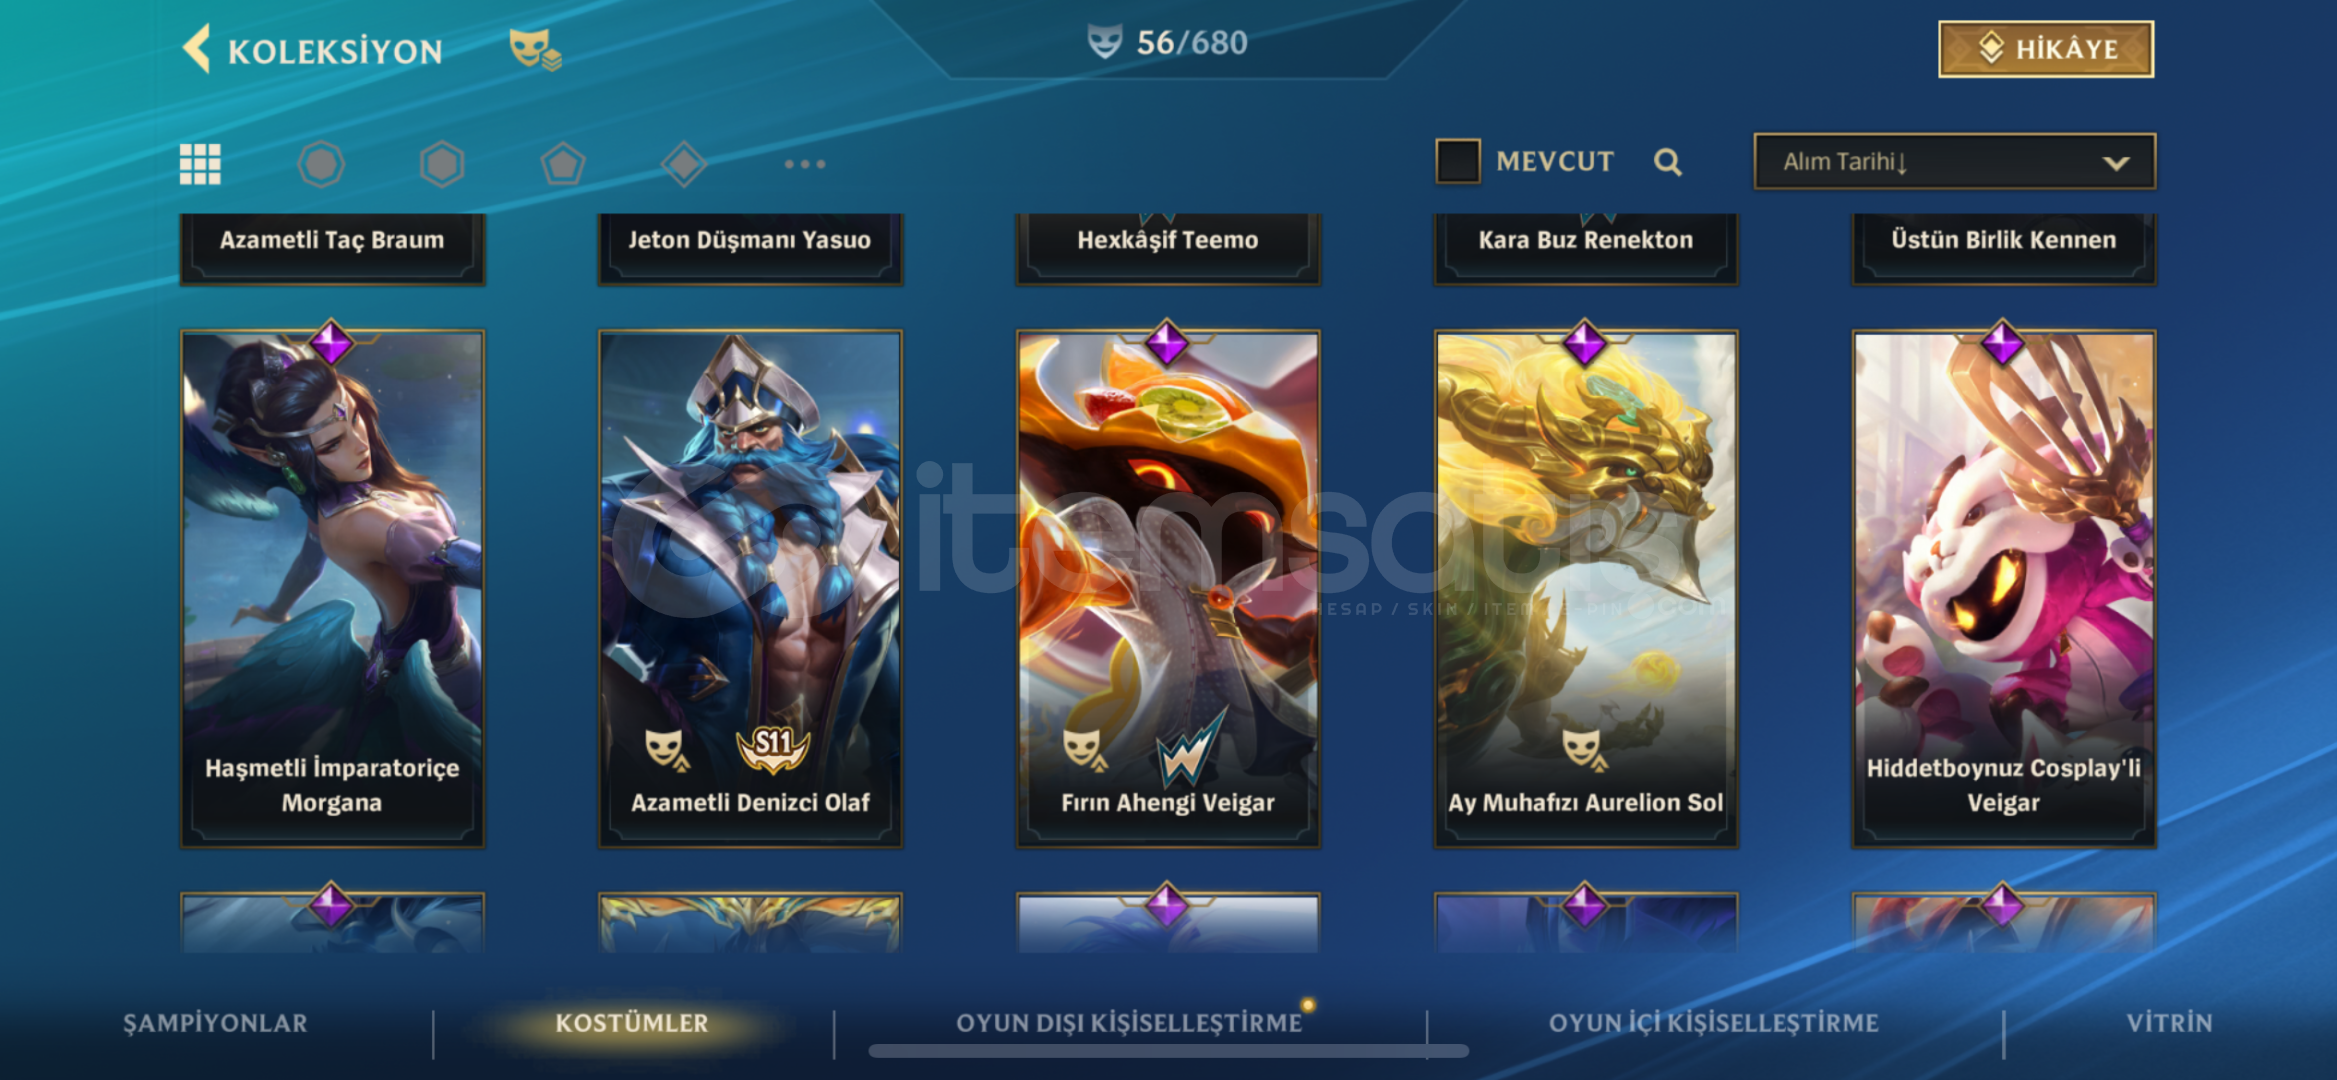Select the pentagon rarity filter icon
2337x1080 pixels.
[x=563, y=164]
